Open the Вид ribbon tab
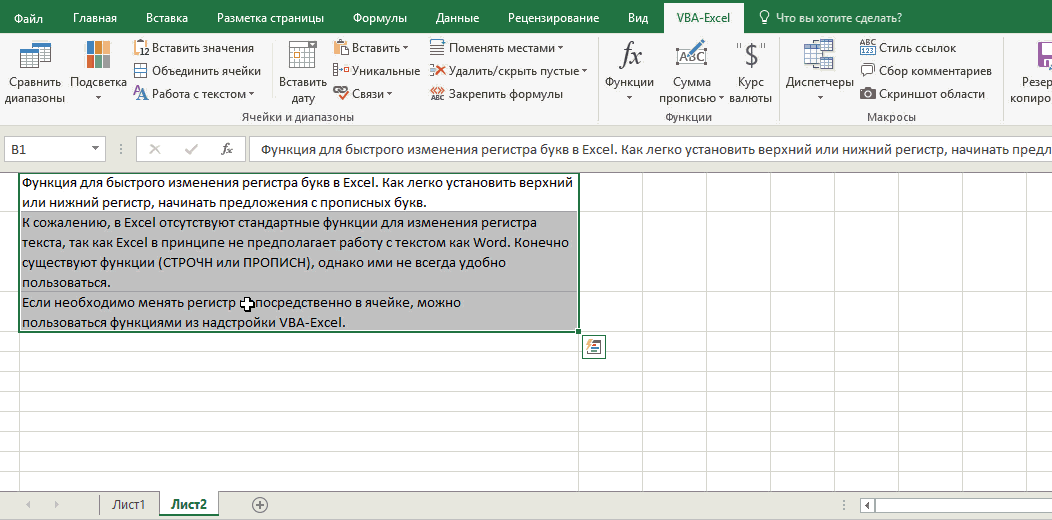Image resolution: width=1052 pixels, height=520 pixels. [x=638, y=18]
